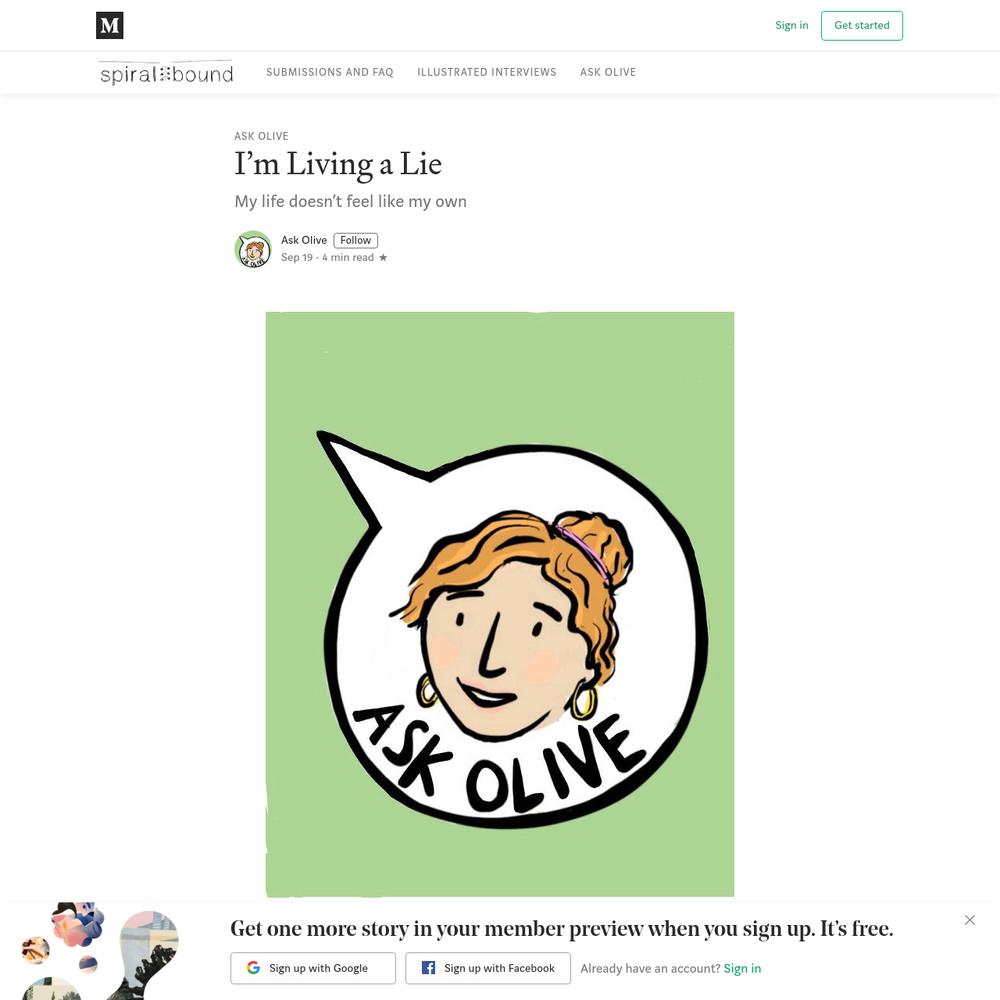
Task: Open the spiral bound publication logo
Action: point(166,73)
